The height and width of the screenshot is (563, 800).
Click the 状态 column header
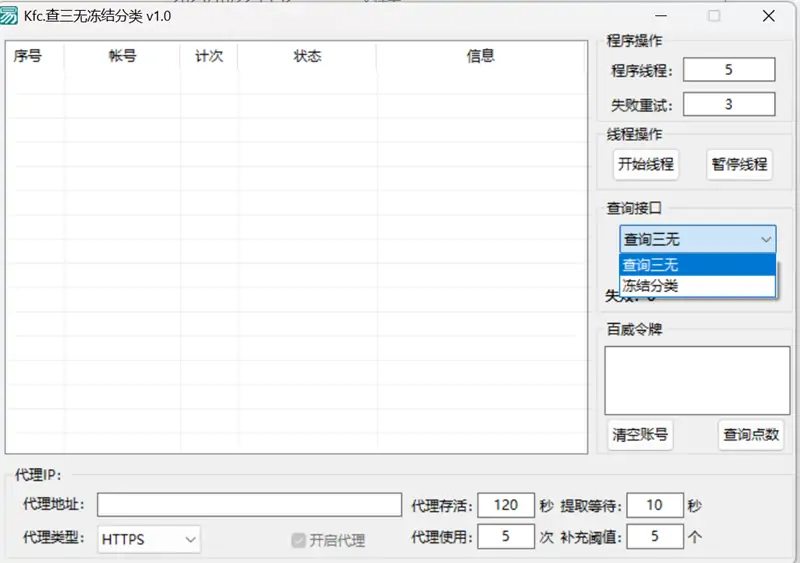[307, 57]
